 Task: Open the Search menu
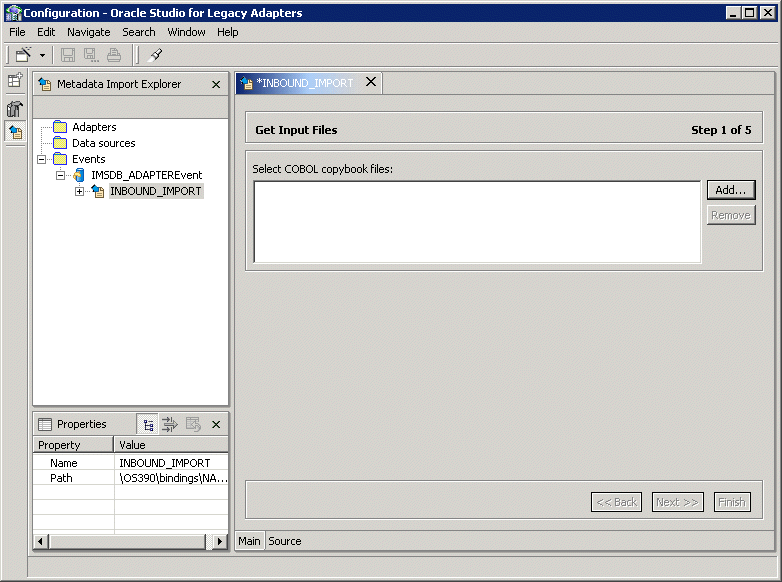coord(139,32)
